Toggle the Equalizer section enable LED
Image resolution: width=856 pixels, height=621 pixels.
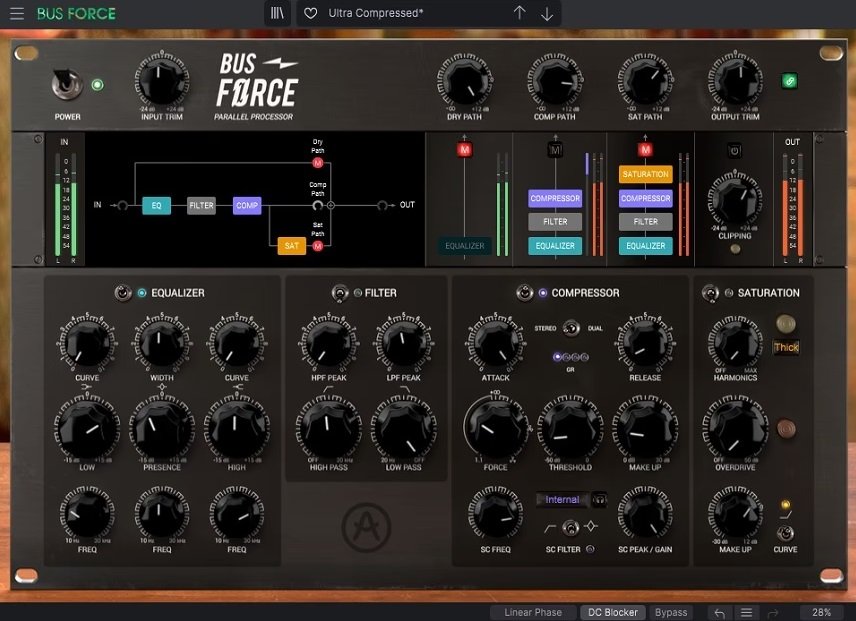tap(142, 293)
